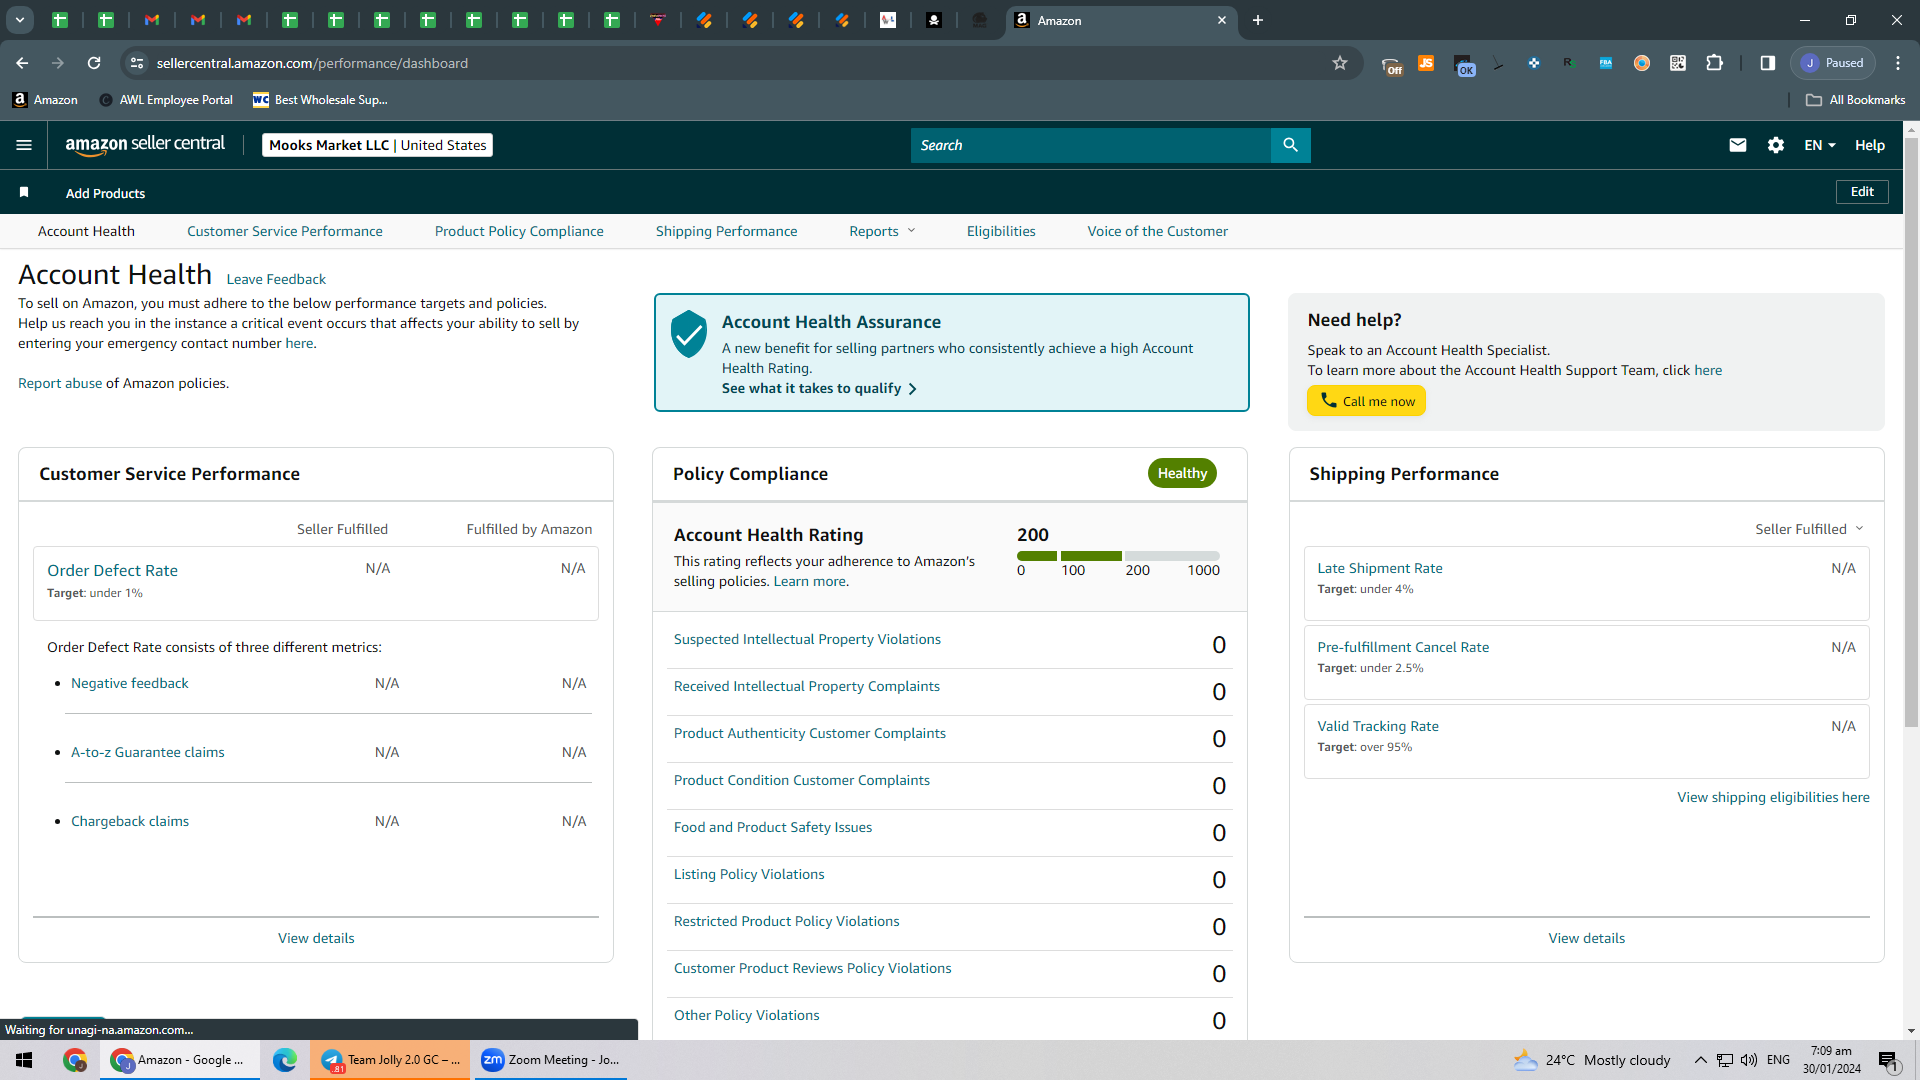
Task: Open the Windows Start menu
Action: [x=24, y=1060]
